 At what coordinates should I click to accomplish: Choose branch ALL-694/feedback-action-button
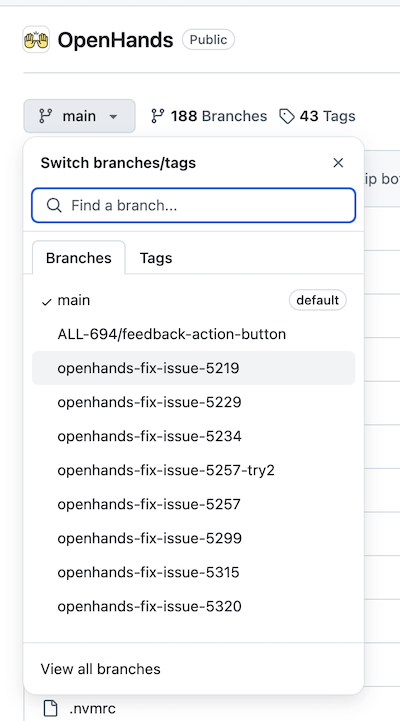coord(194,334)
